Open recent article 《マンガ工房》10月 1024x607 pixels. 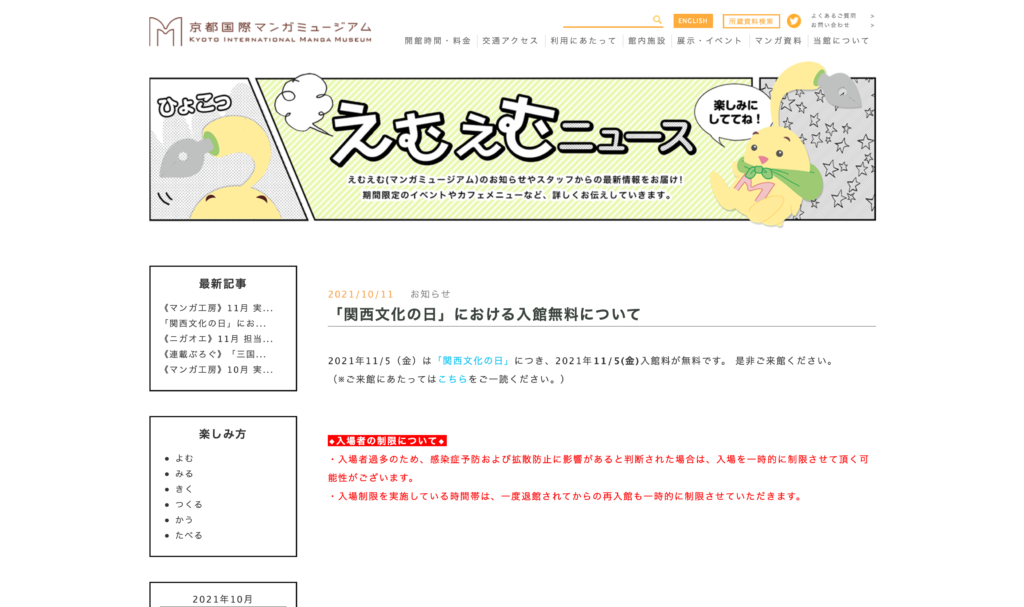(x=217, y=370)
